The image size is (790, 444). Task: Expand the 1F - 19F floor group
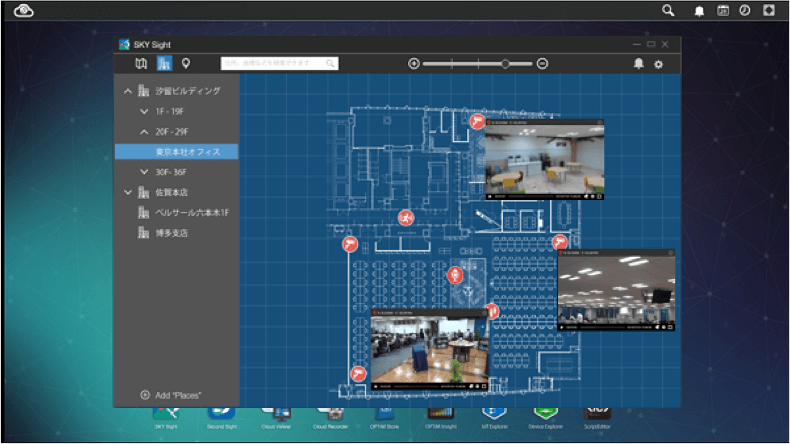pyautogui.click(x=144, y=111)
